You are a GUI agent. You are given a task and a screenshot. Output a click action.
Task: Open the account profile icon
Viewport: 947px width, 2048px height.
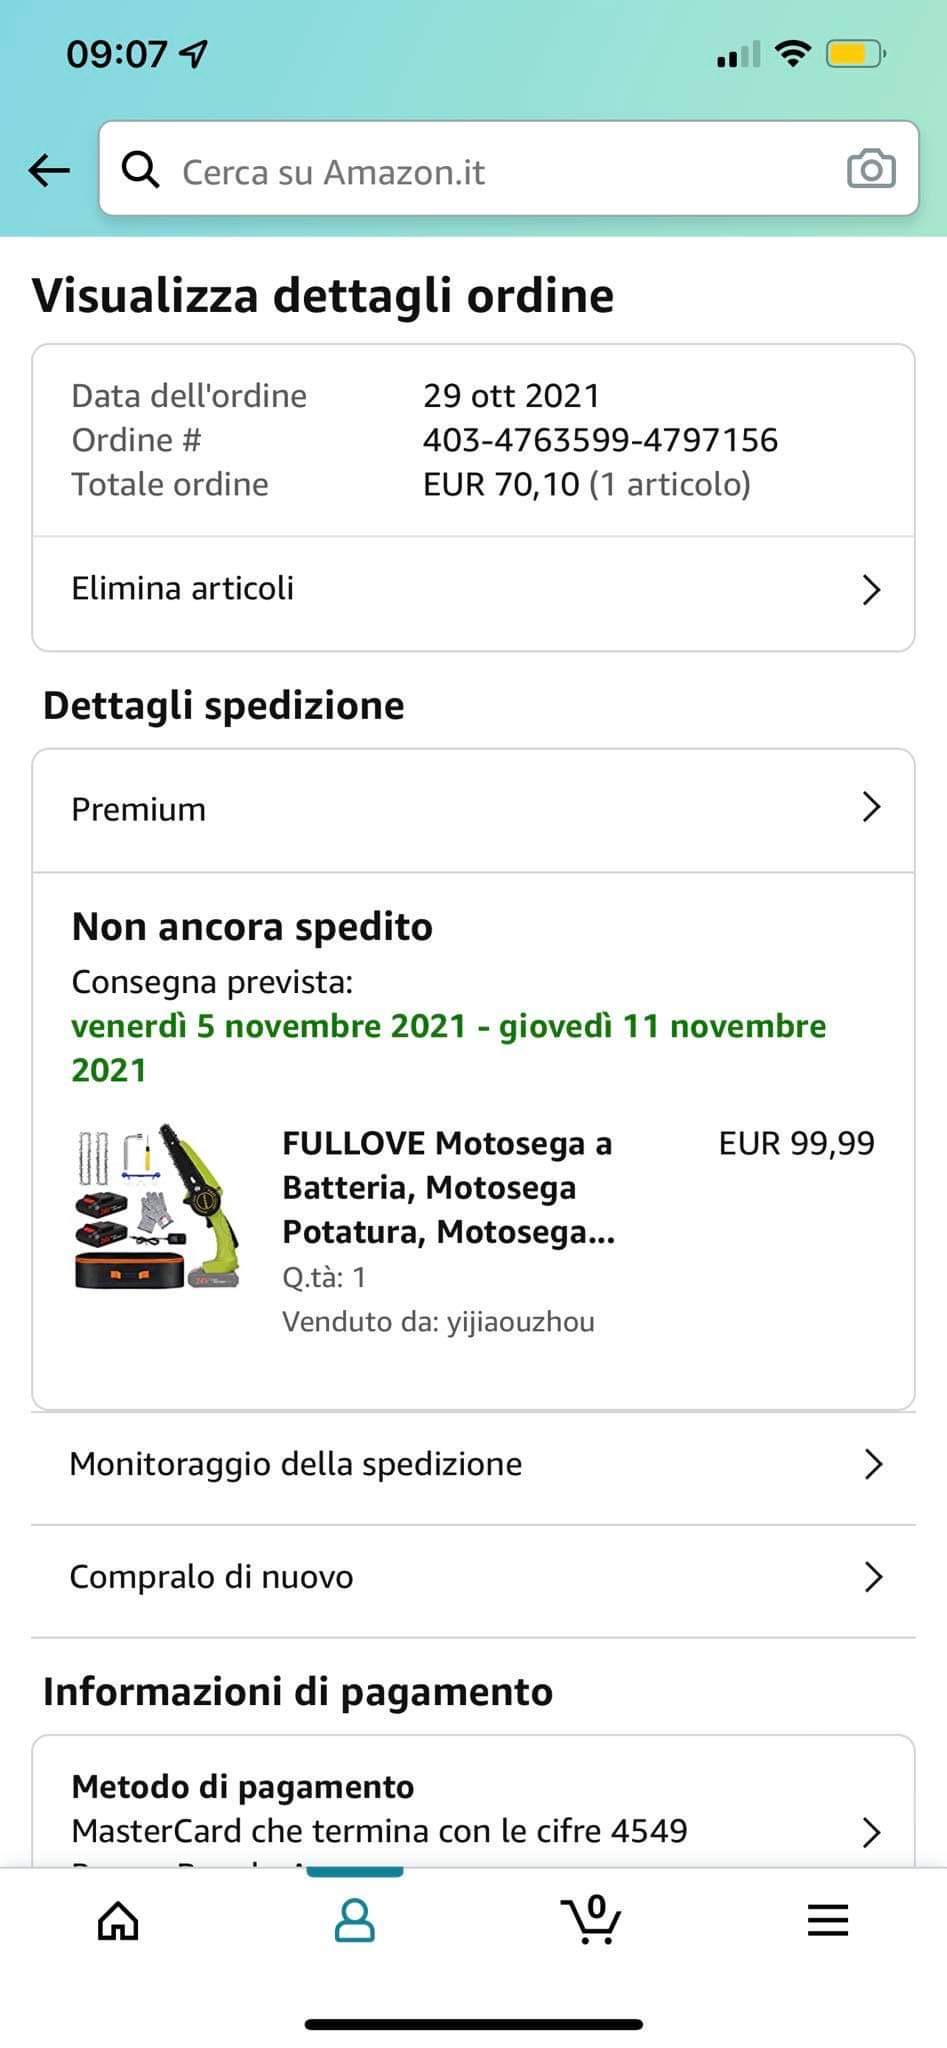pos(354,1920)
